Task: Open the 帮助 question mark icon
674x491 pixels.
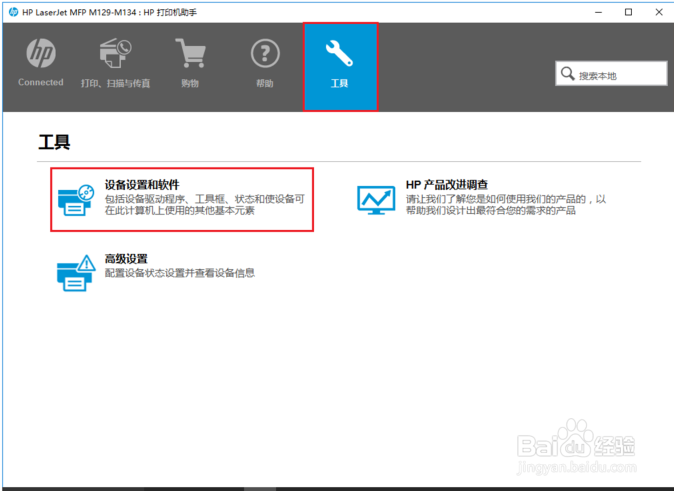Action: pyautogui.click(x=265, y=53)
